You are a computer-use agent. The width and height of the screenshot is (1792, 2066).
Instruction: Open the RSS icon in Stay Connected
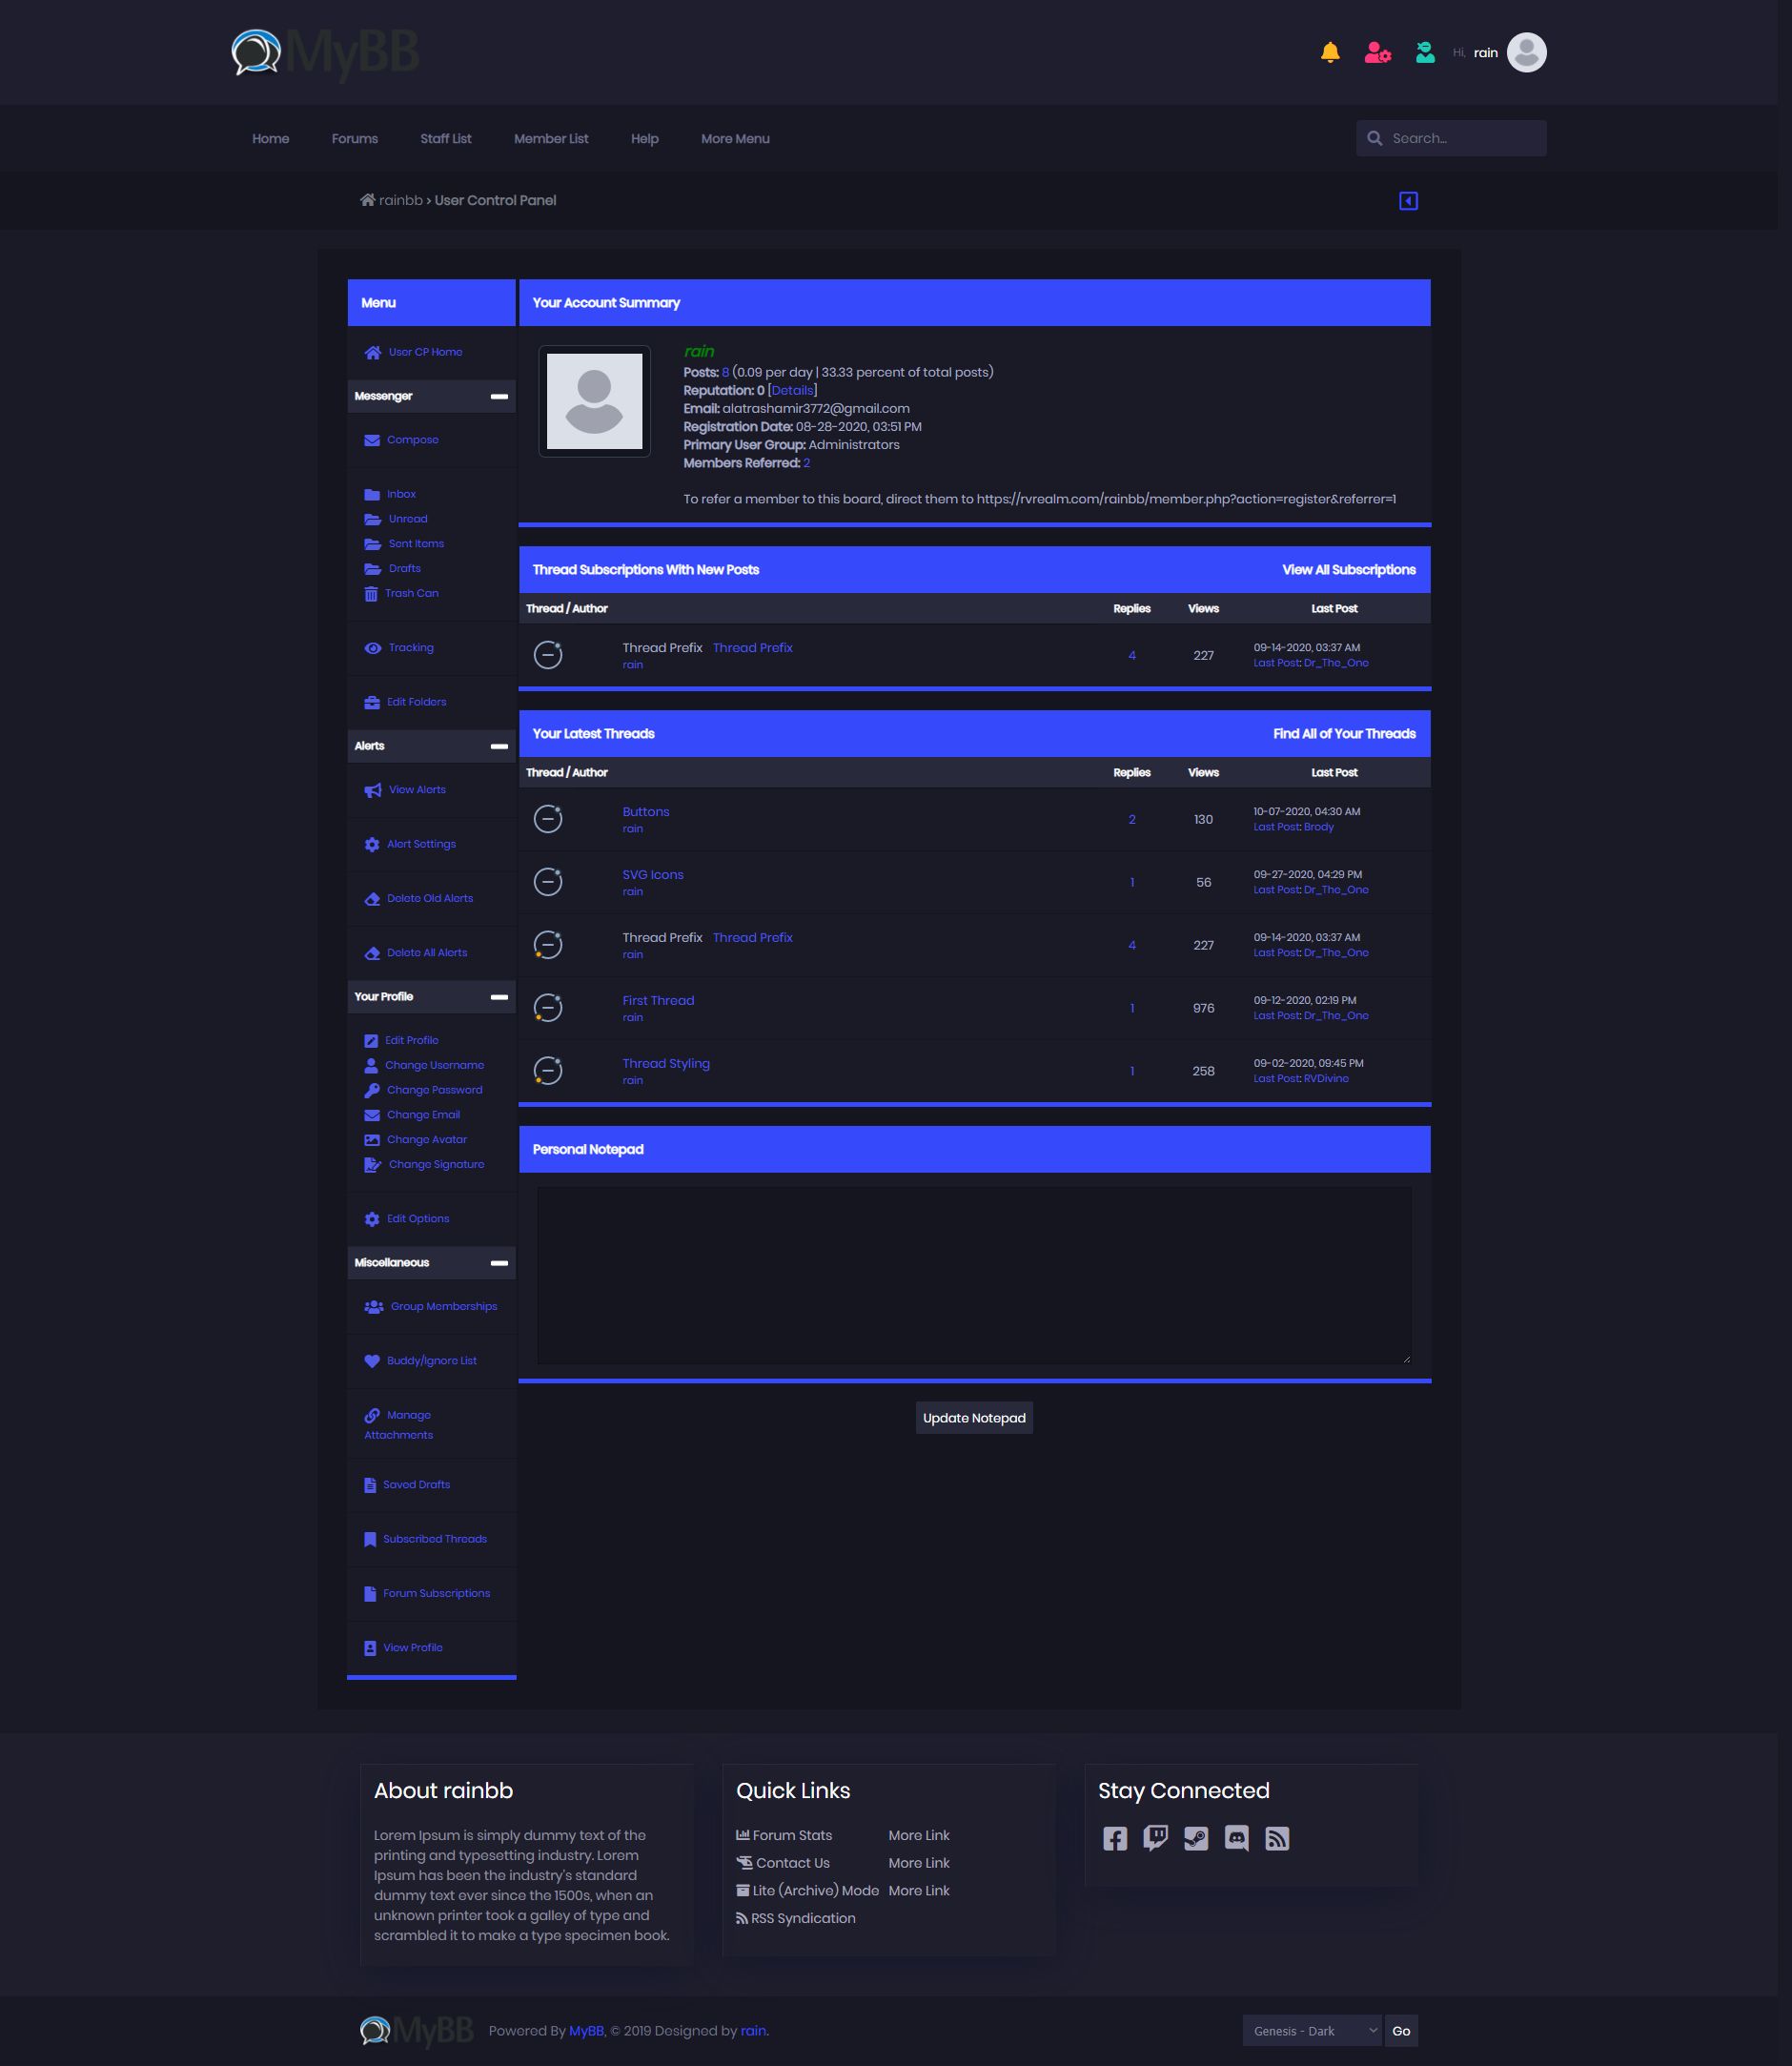[x=1277, y=1838]
